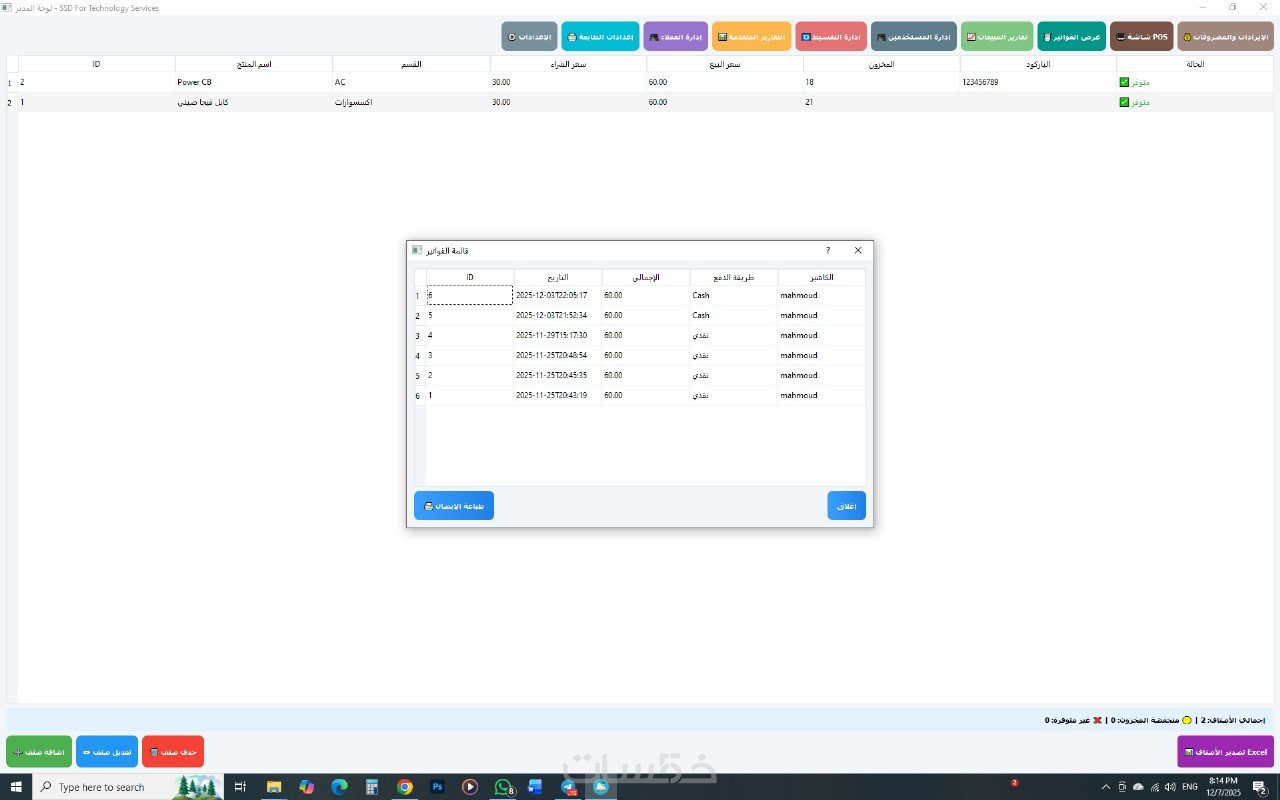Click the AC category cell
1280x800 pixels.
(411, 82)
